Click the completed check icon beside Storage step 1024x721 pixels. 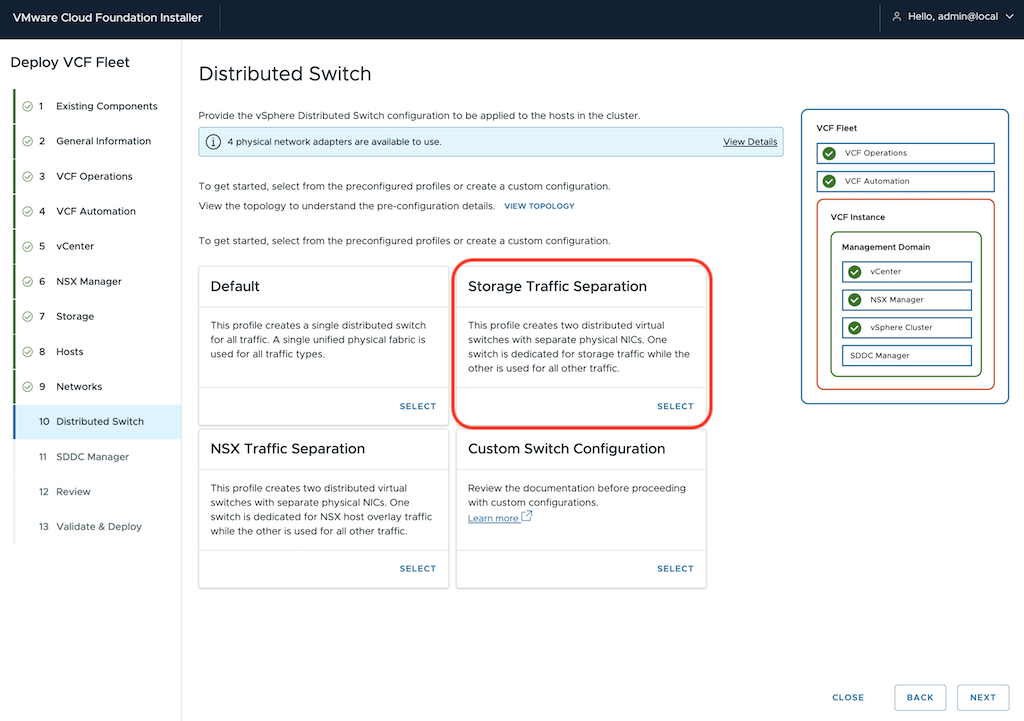point(27,317)
